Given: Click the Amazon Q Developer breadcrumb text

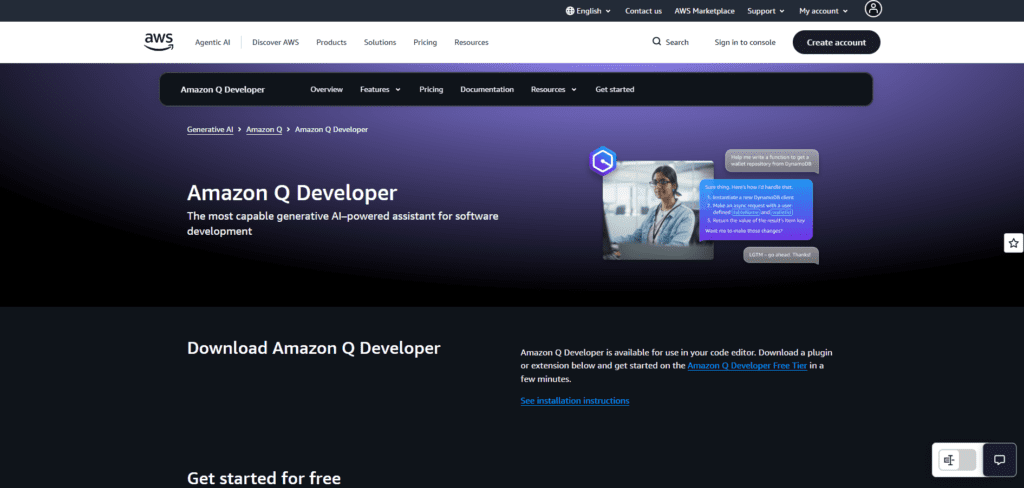Looking at the screenshot, I should tap(331, 129).
